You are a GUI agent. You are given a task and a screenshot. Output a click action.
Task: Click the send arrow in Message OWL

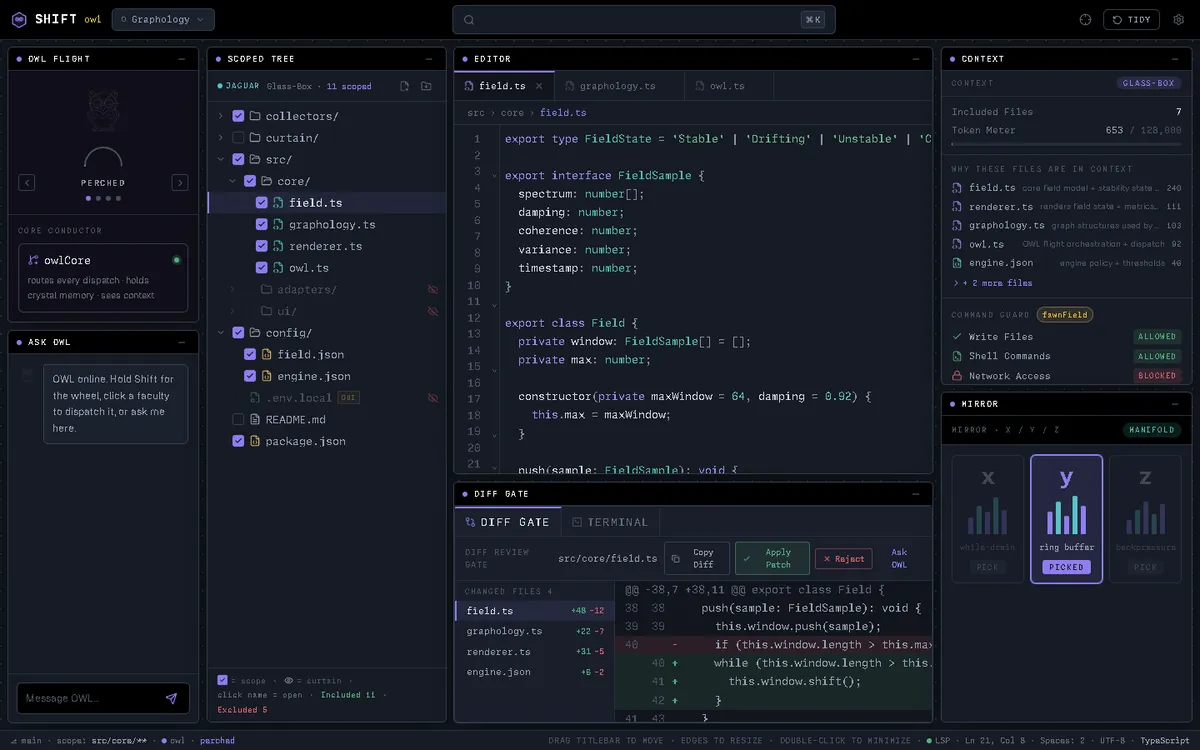point(171,698)
